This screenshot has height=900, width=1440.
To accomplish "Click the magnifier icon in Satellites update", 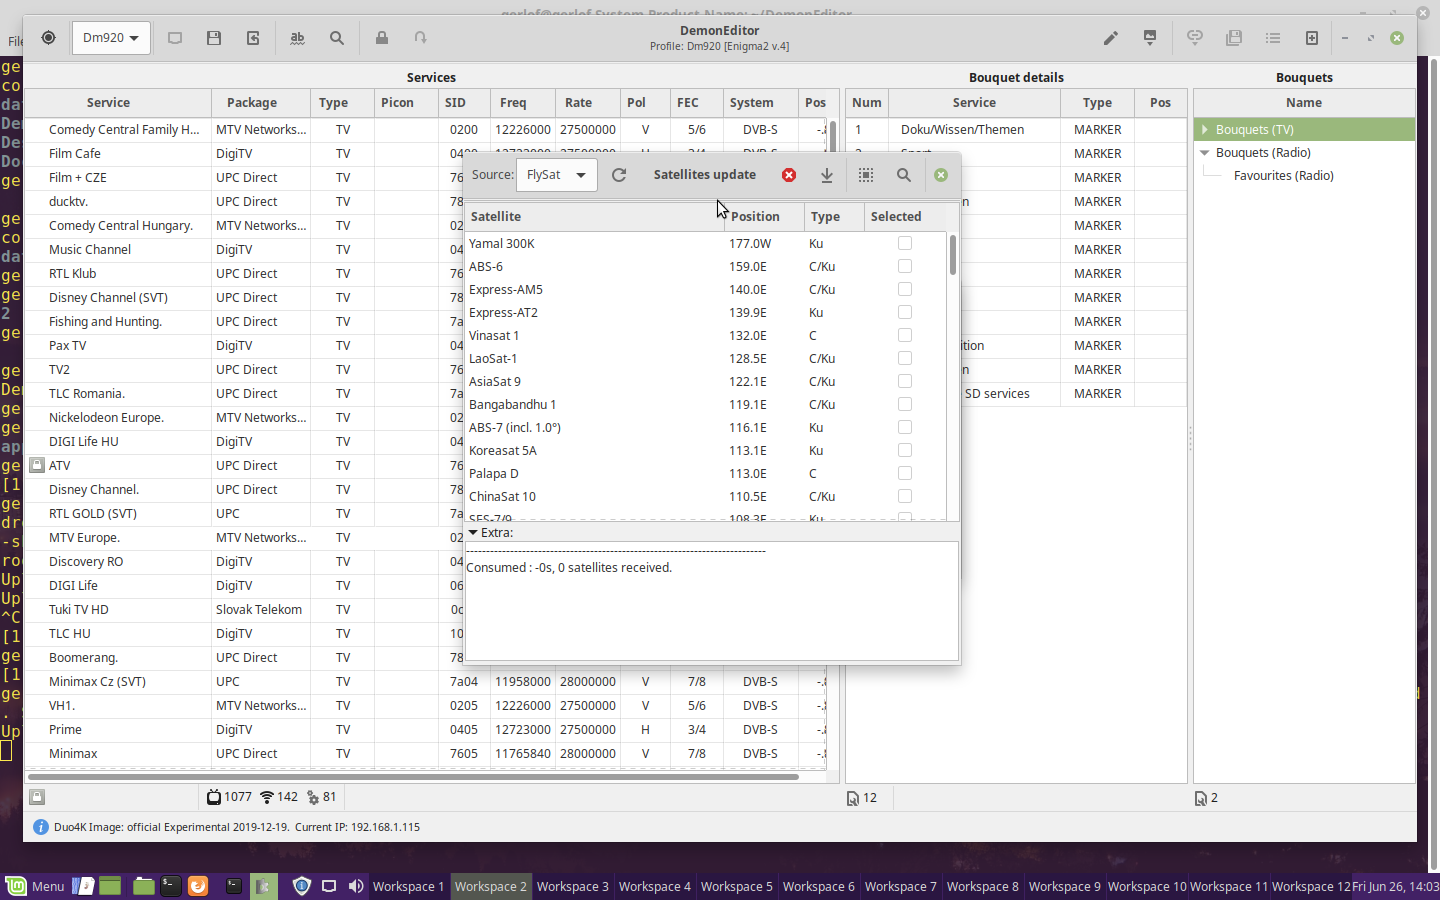I will (904, 175).
